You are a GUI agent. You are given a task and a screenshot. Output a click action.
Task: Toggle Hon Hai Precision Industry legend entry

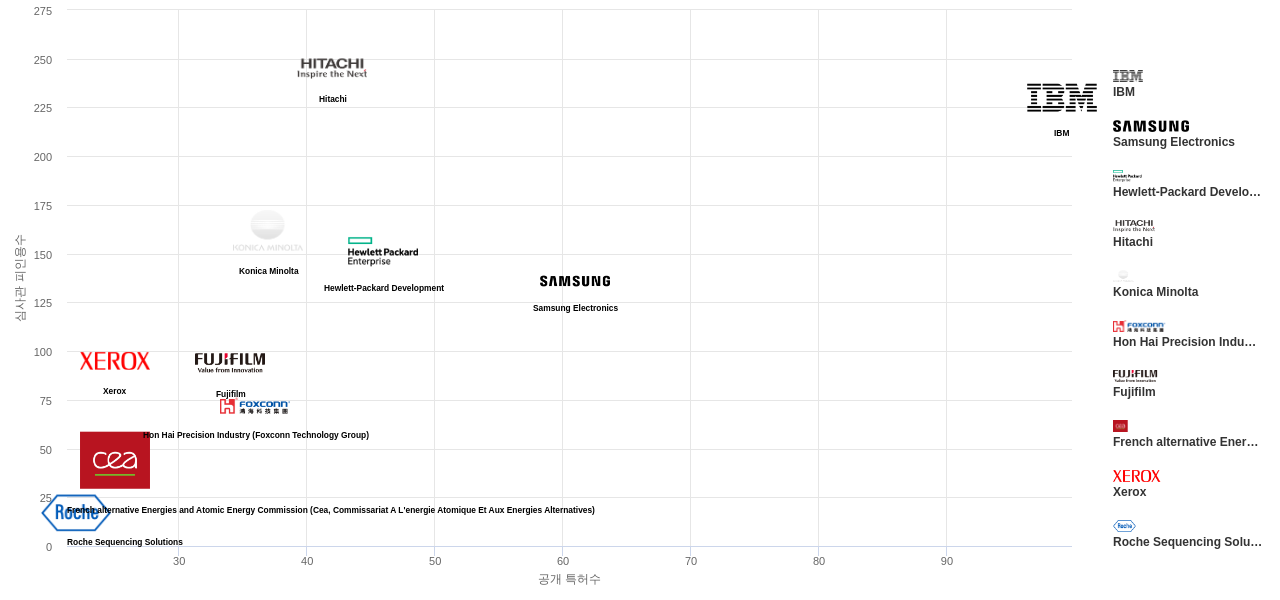(1184, 342)
